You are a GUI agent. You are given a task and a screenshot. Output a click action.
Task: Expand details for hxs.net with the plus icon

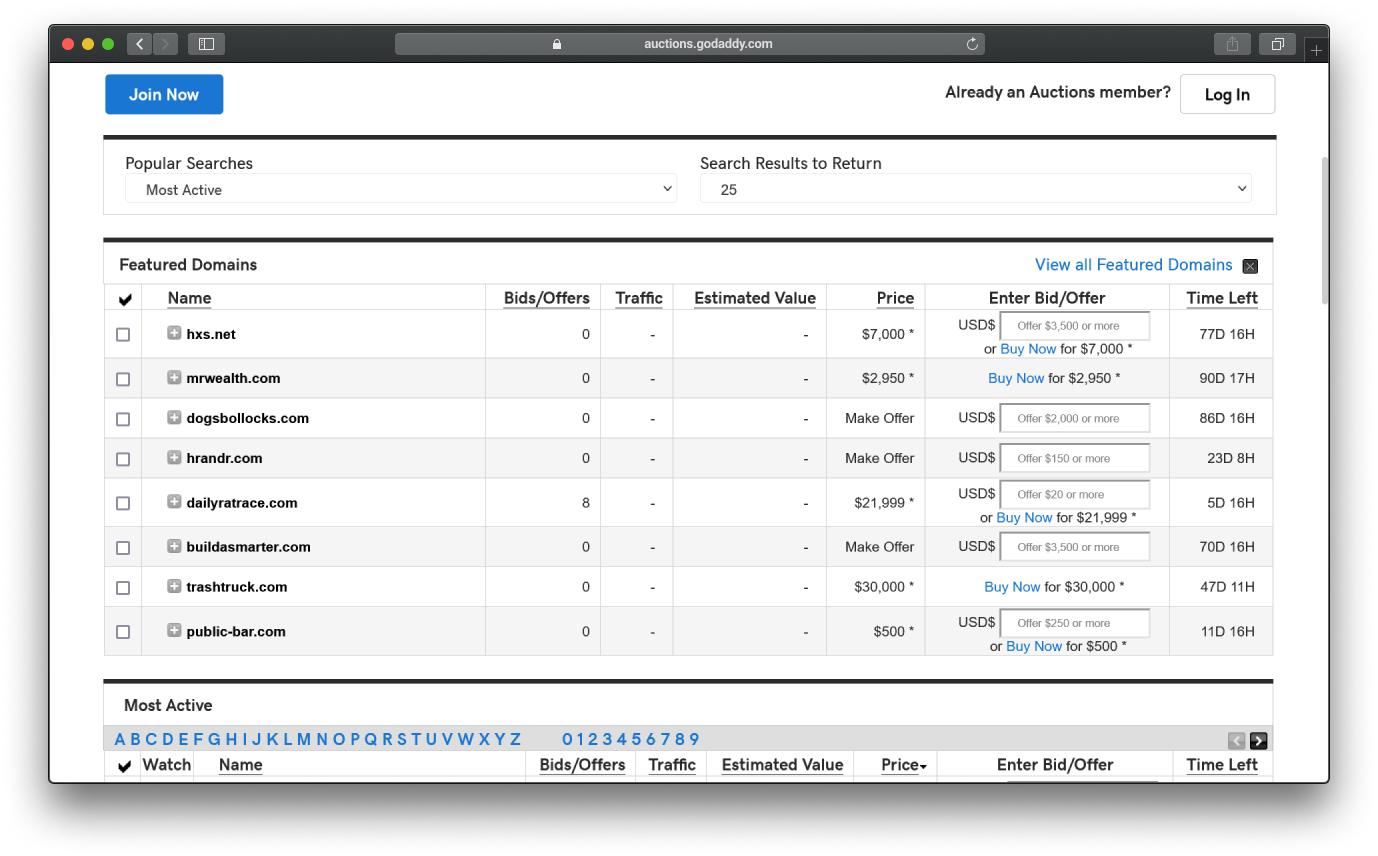pyautogui.click(x=174, y=333)
